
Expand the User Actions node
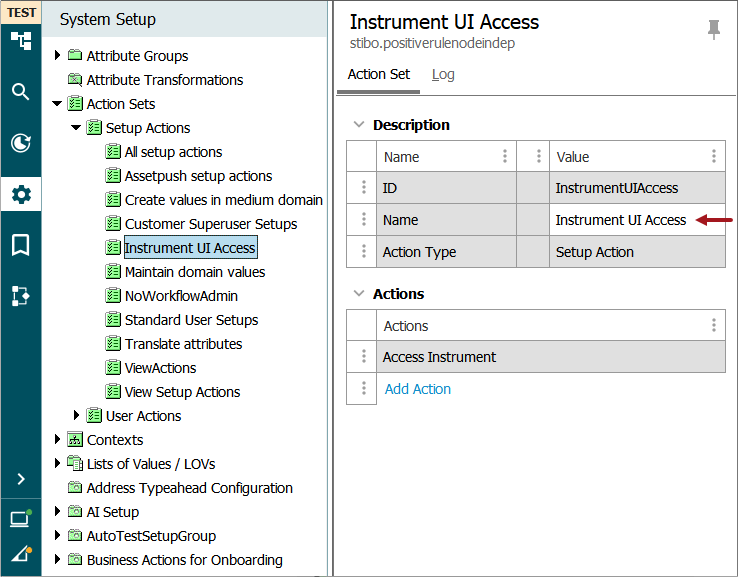coord(77,416)
